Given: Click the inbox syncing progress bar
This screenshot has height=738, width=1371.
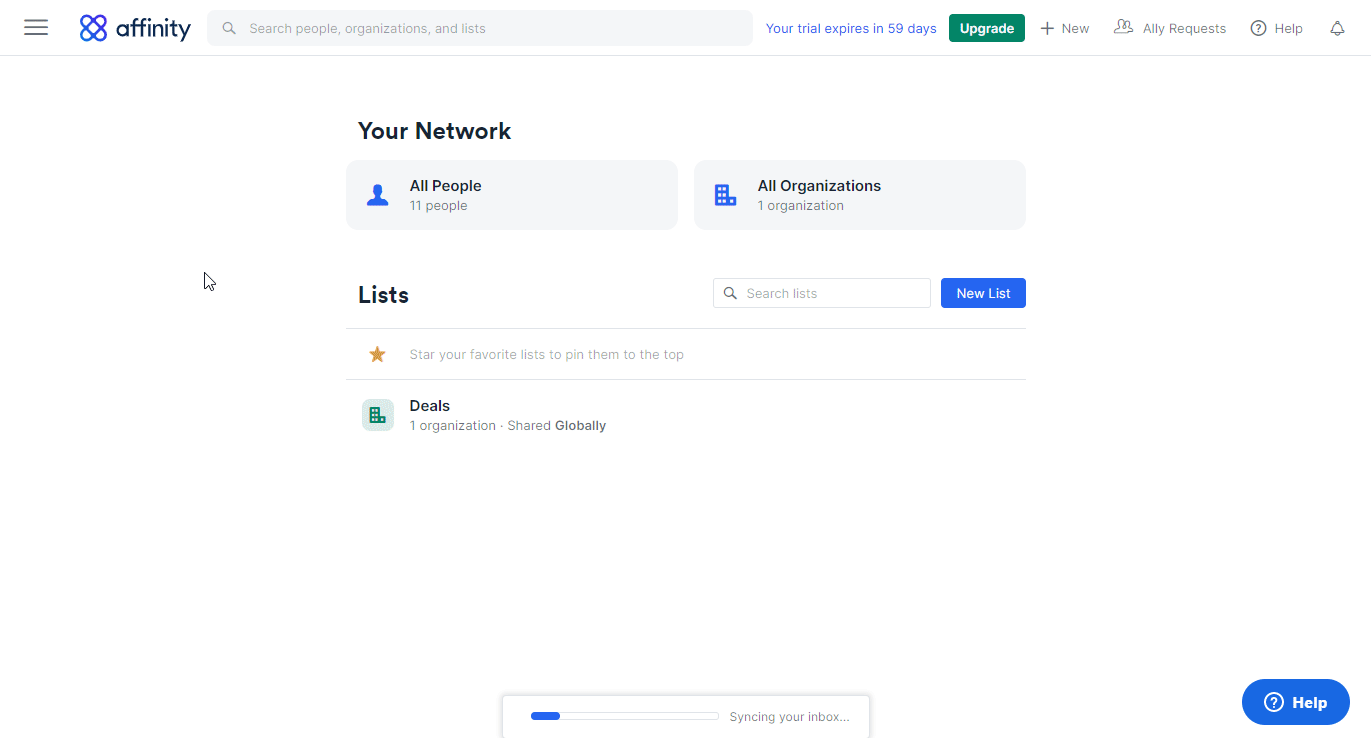Looking at the screenshot, I should [624, 715].
